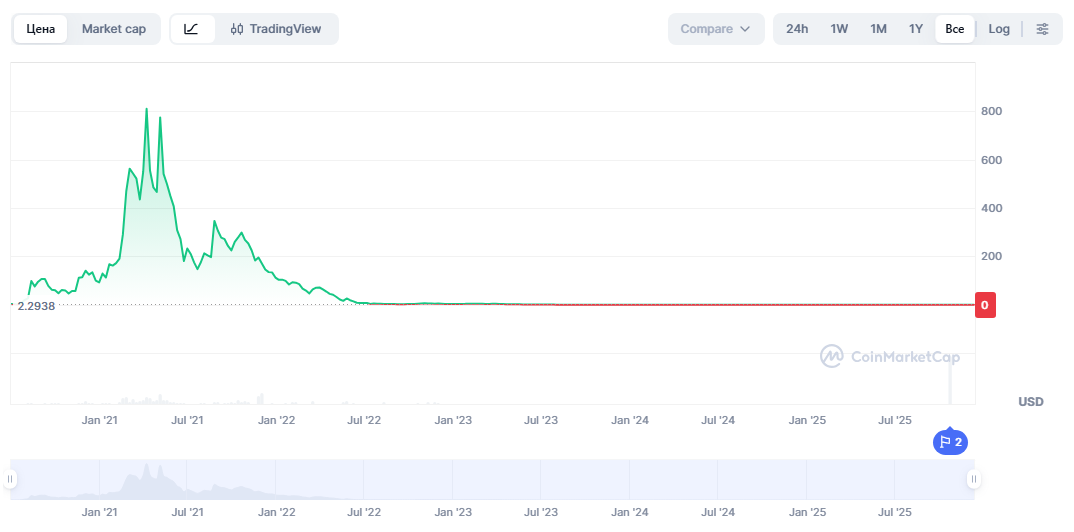
Task: Click the left range handle of navigator
Action: pyautogui.click(x=11, y=480)
